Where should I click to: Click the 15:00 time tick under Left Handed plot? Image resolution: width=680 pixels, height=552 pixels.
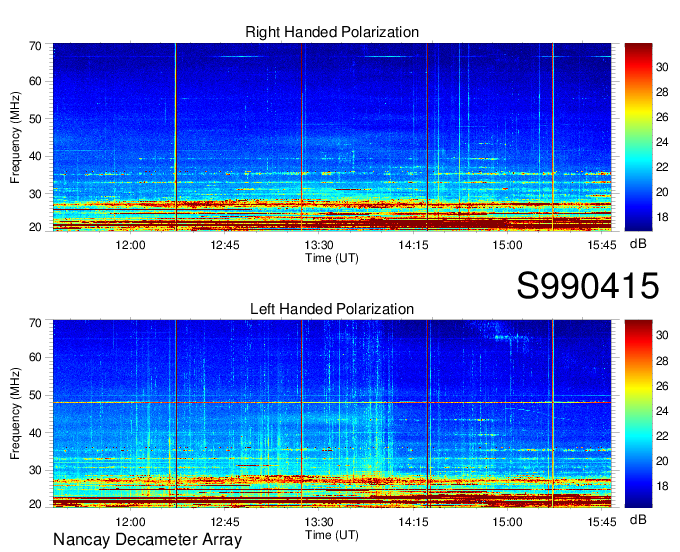point(507,522)
